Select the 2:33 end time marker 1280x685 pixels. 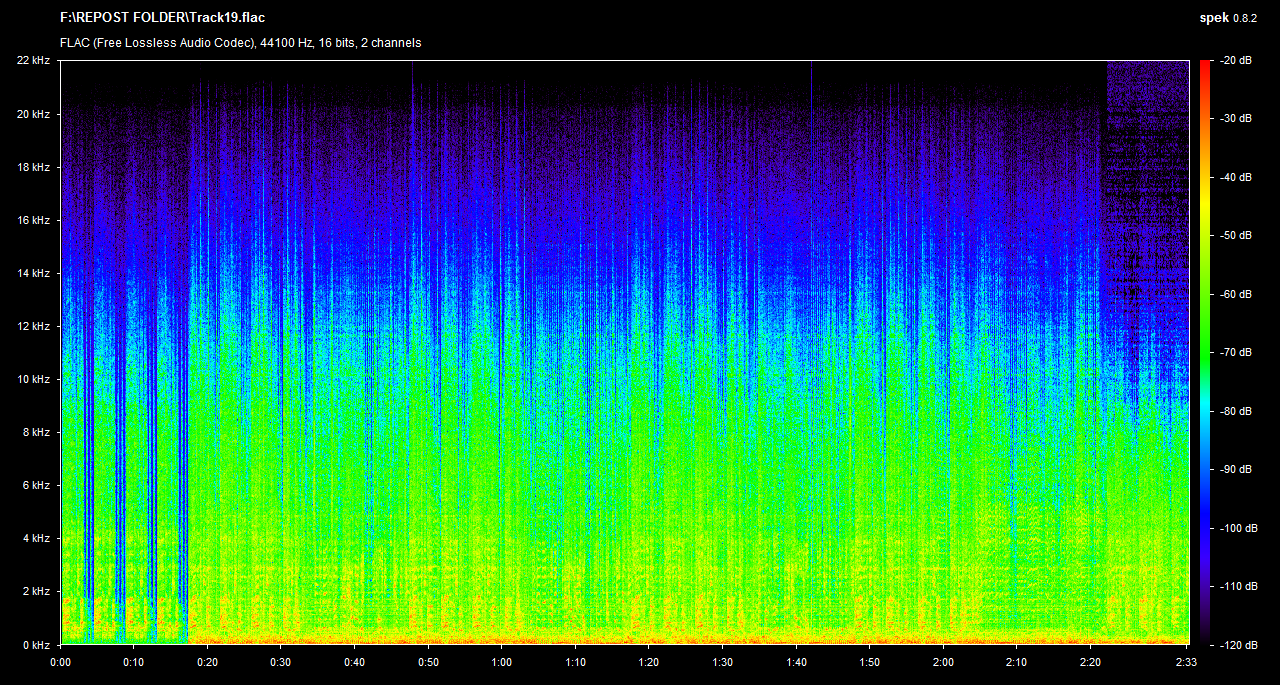tap(1186, 662)
